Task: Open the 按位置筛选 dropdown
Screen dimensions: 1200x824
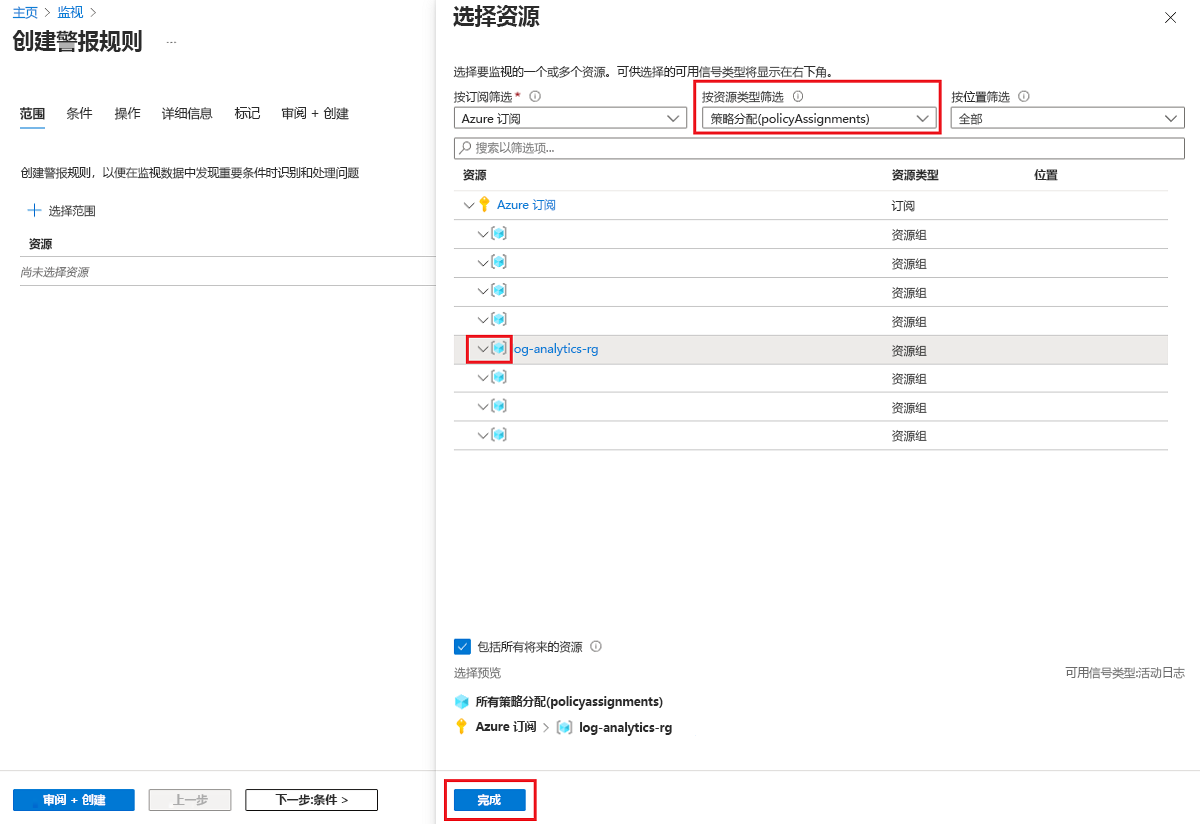Action: (1068, 119)
